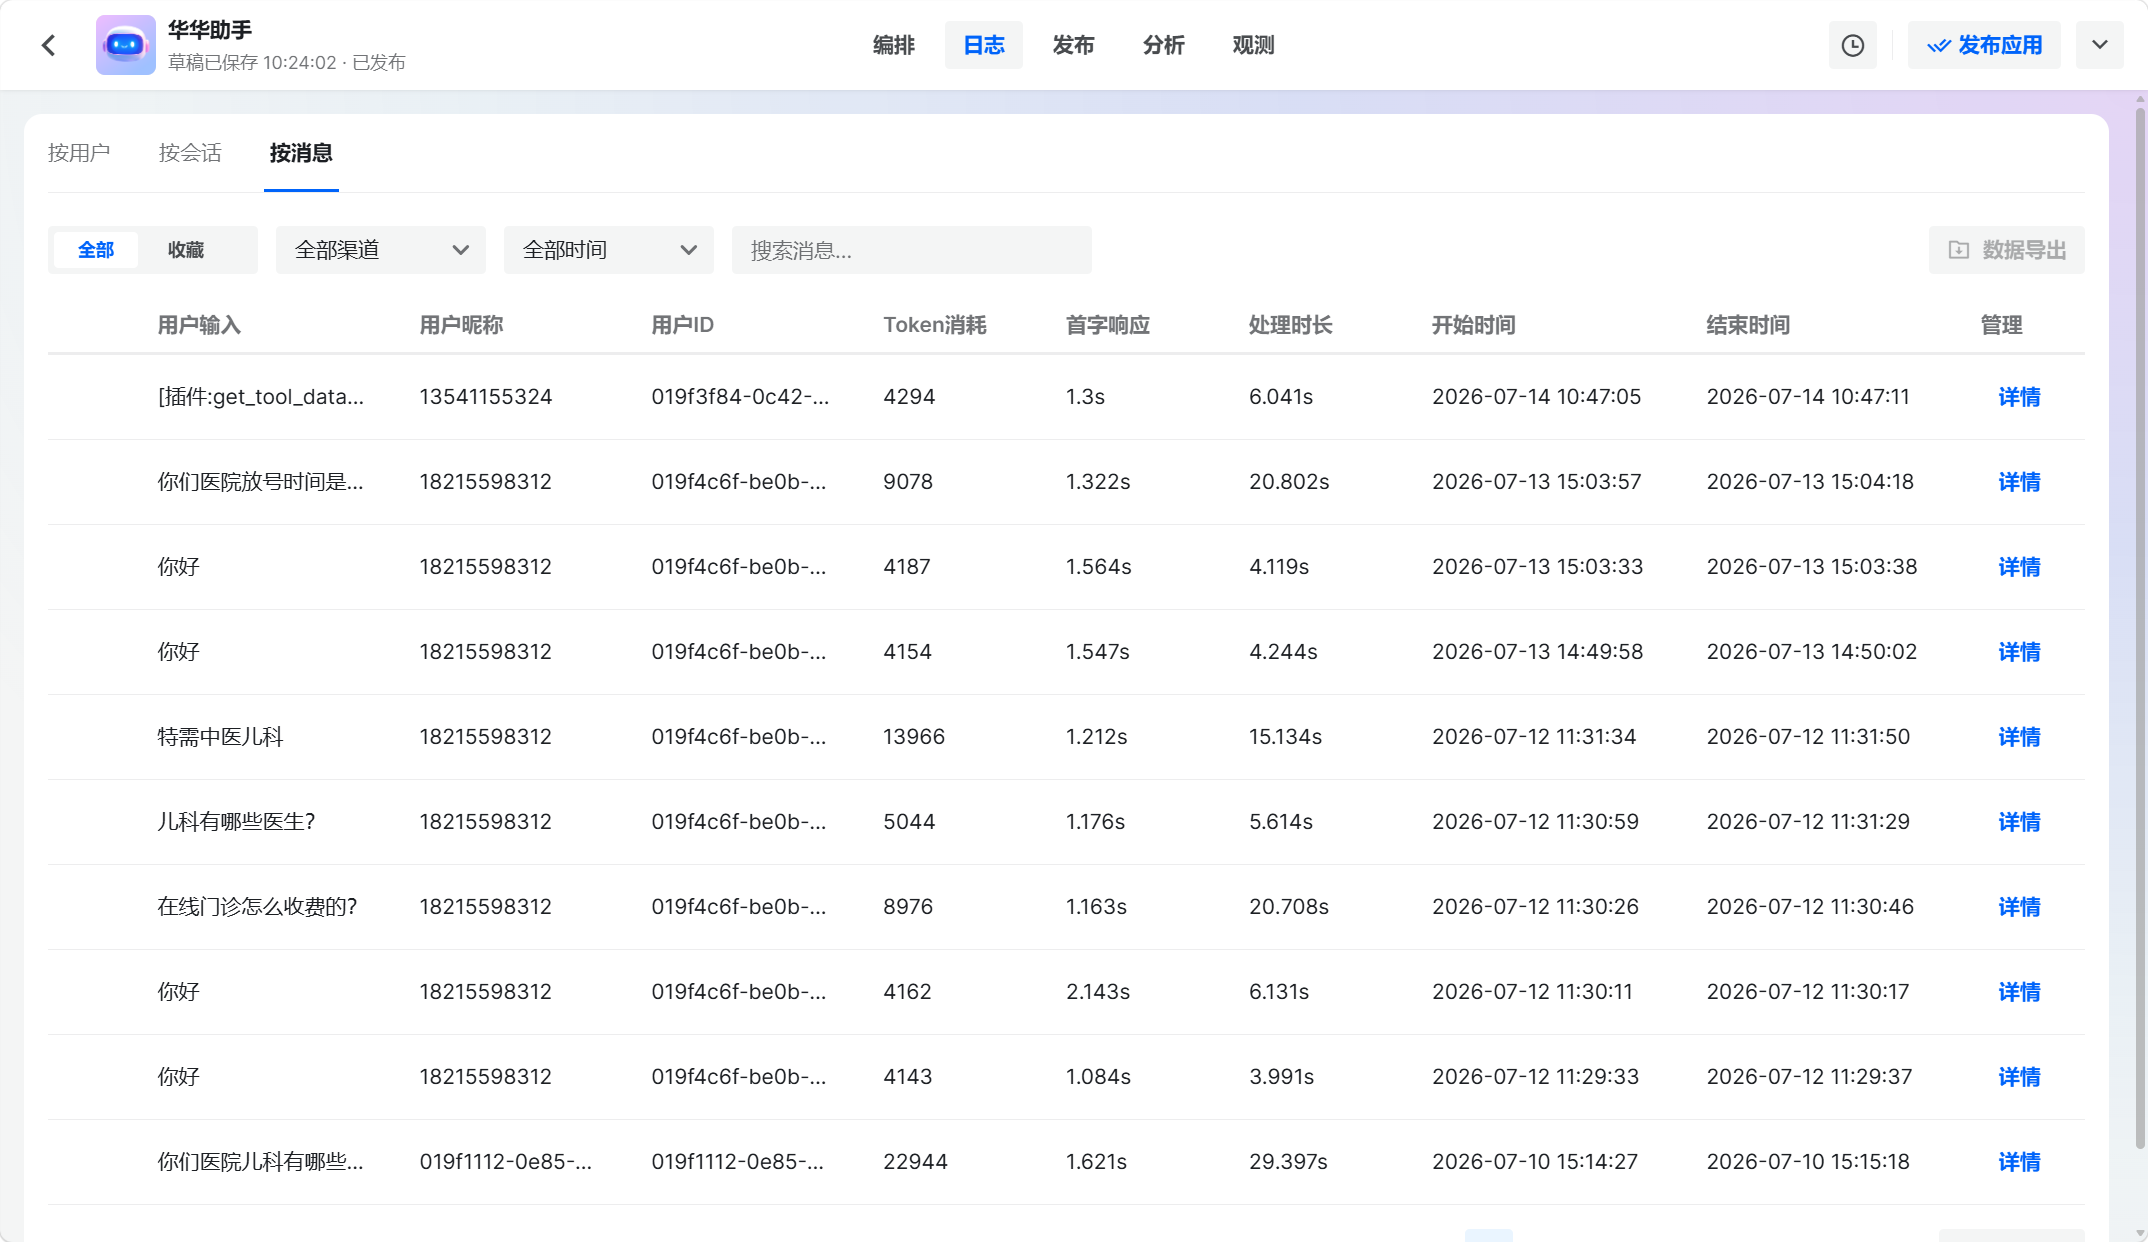The width and height of the screenshot is (2148, 1242).
Task: Expand the publish options chevron
Action: tap(2099, 45)
